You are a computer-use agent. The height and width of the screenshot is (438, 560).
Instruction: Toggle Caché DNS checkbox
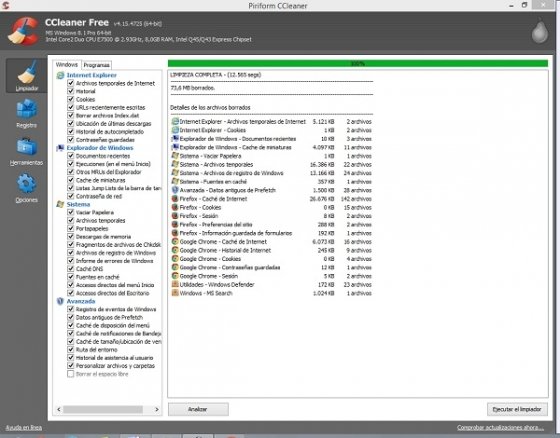[x=71, y=269]
